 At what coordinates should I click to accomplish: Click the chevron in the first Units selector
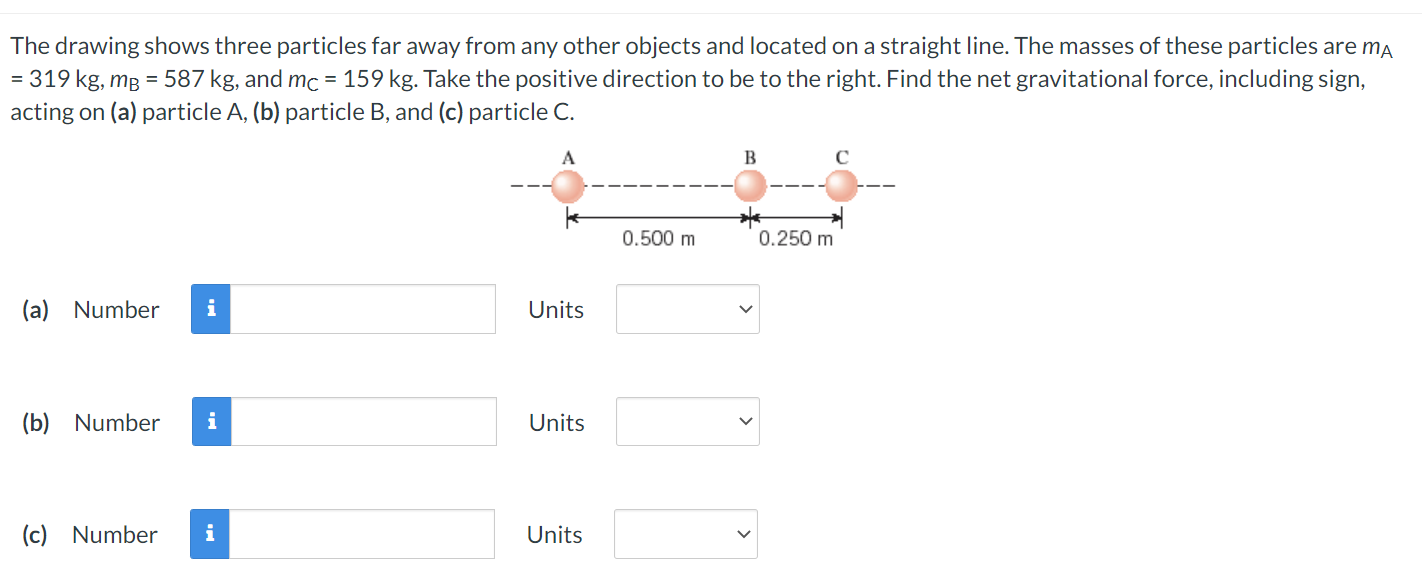click(x=744, y=309)
